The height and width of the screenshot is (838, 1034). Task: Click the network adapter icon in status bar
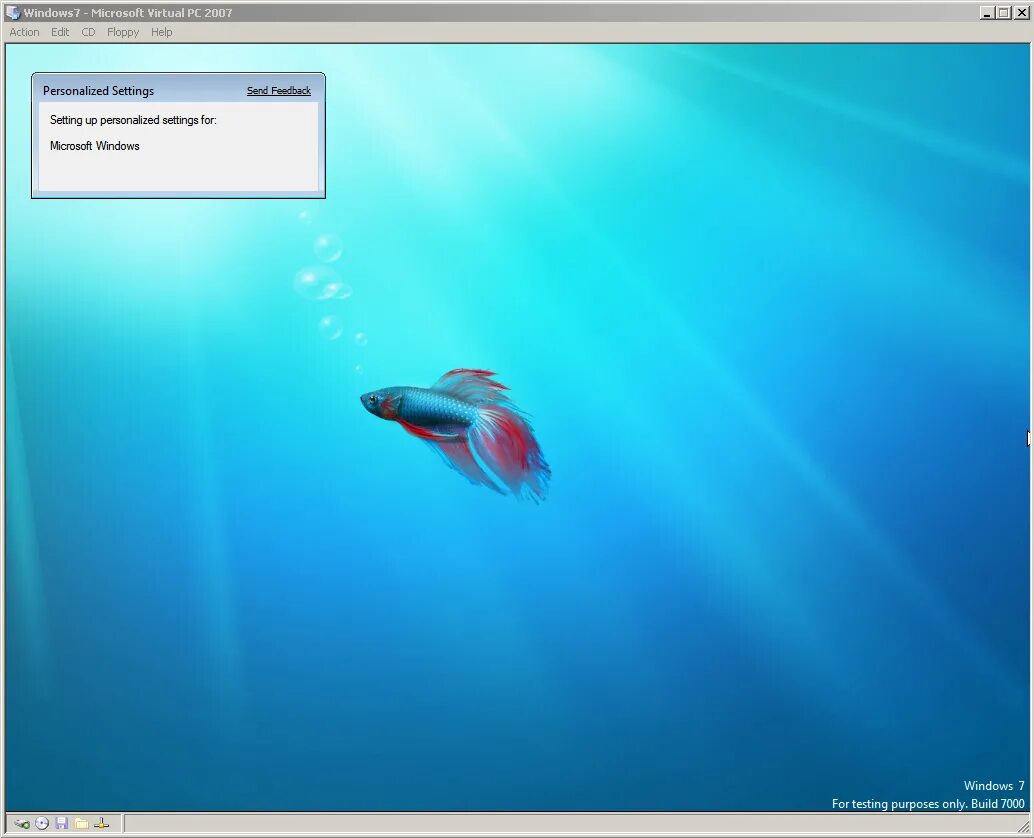102,823
